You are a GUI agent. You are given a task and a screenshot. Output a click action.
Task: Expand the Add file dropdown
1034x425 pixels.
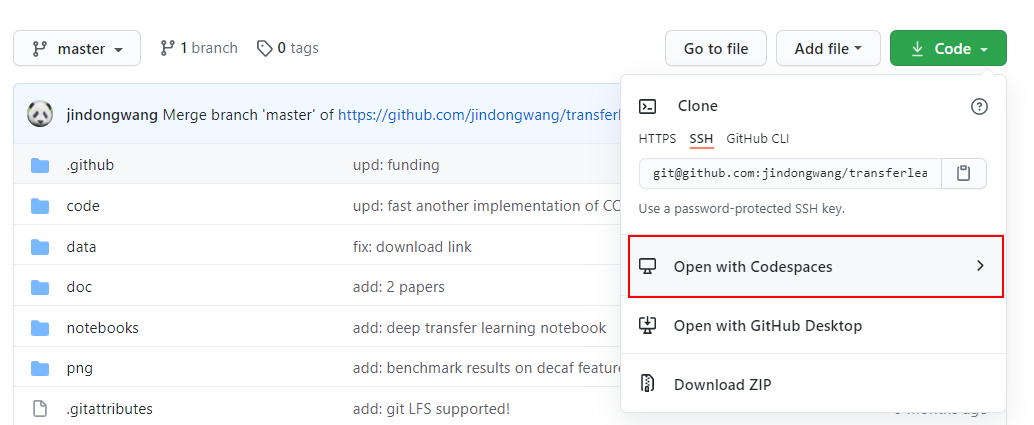click(828, 48)
